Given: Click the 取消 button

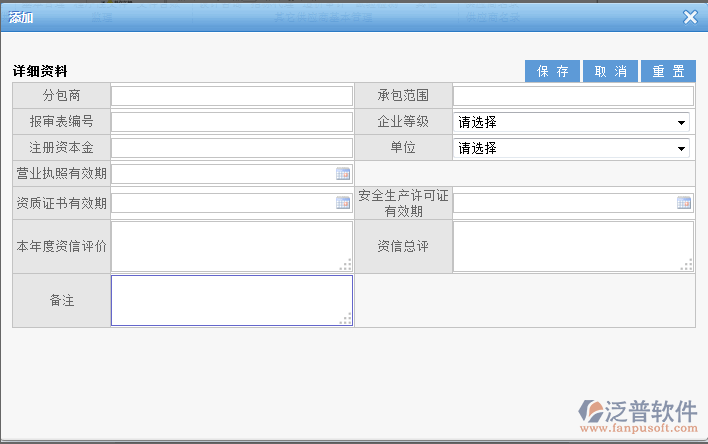Looking at the screenshot, I should [x=610, y=71].
